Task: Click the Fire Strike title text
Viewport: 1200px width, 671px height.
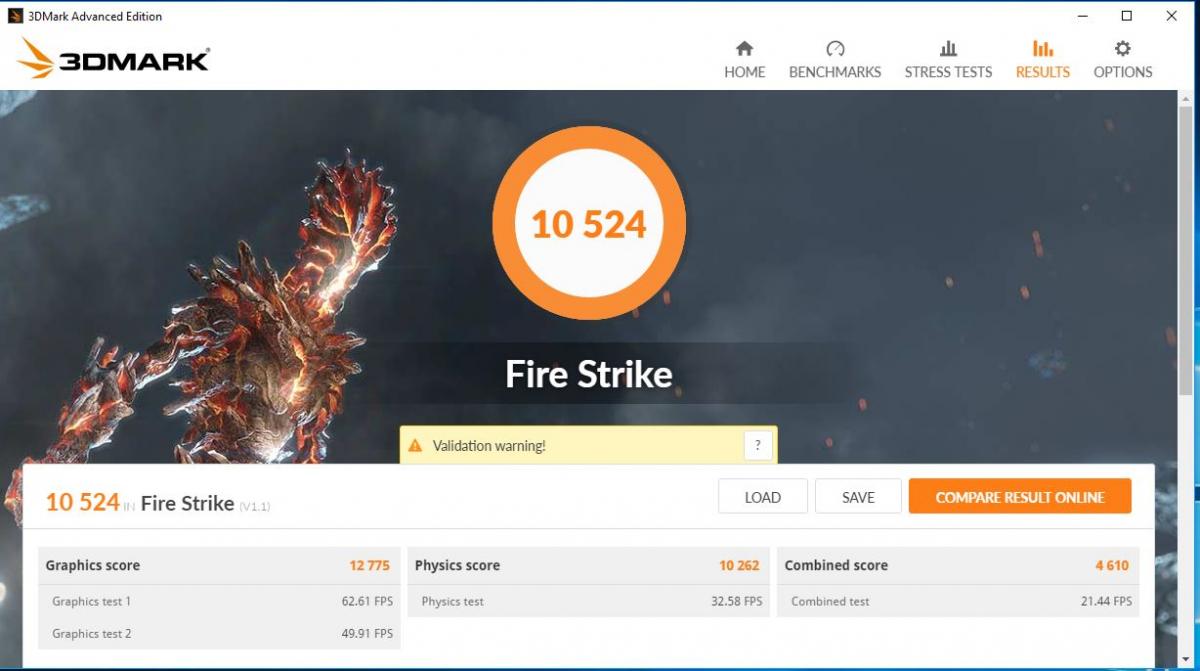Action: [589, 374]
